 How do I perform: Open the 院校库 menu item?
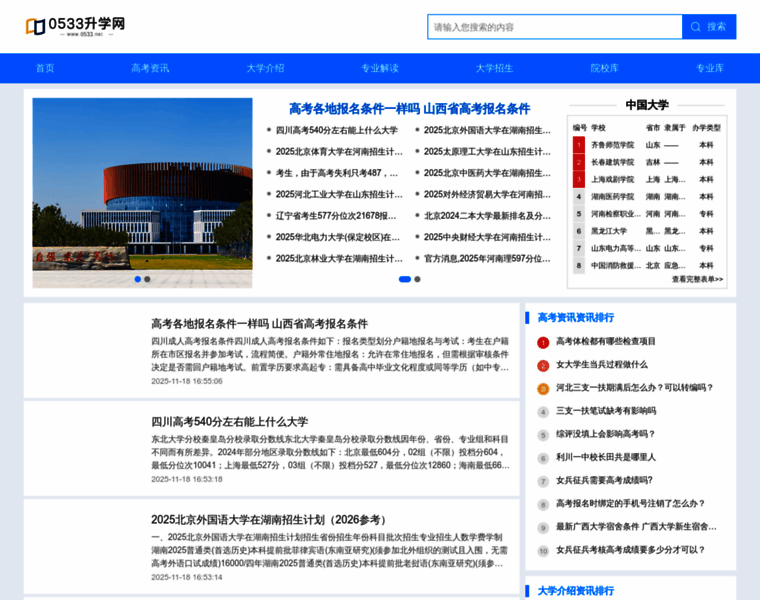[604, 68]
